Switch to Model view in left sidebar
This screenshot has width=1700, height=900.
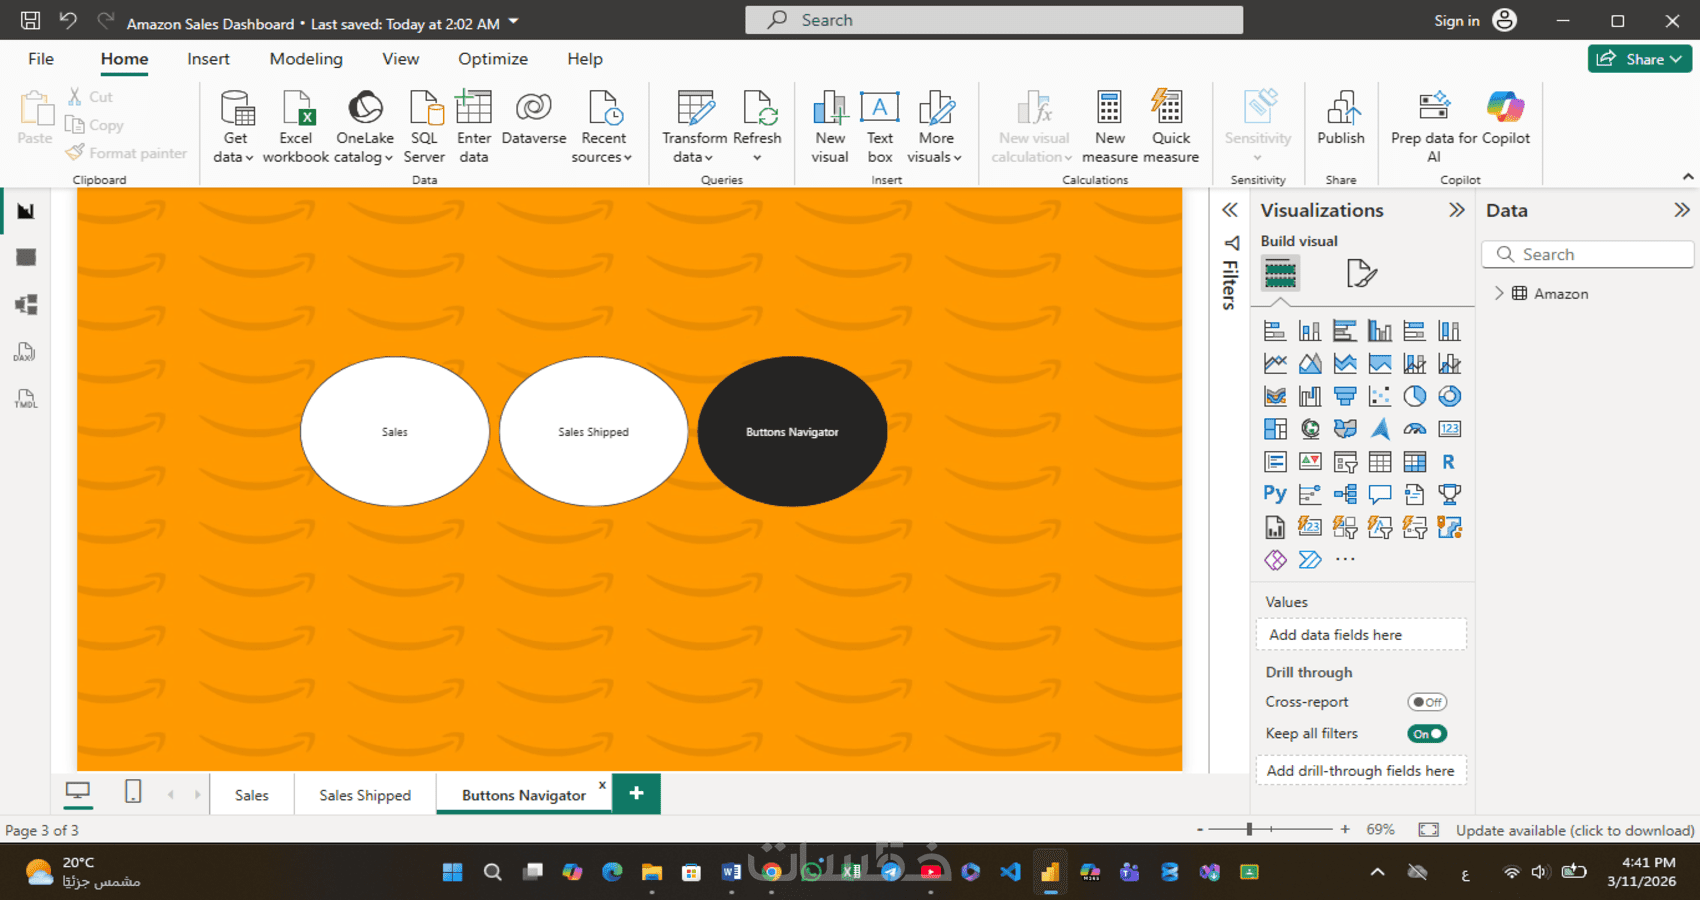pos(26,305)
